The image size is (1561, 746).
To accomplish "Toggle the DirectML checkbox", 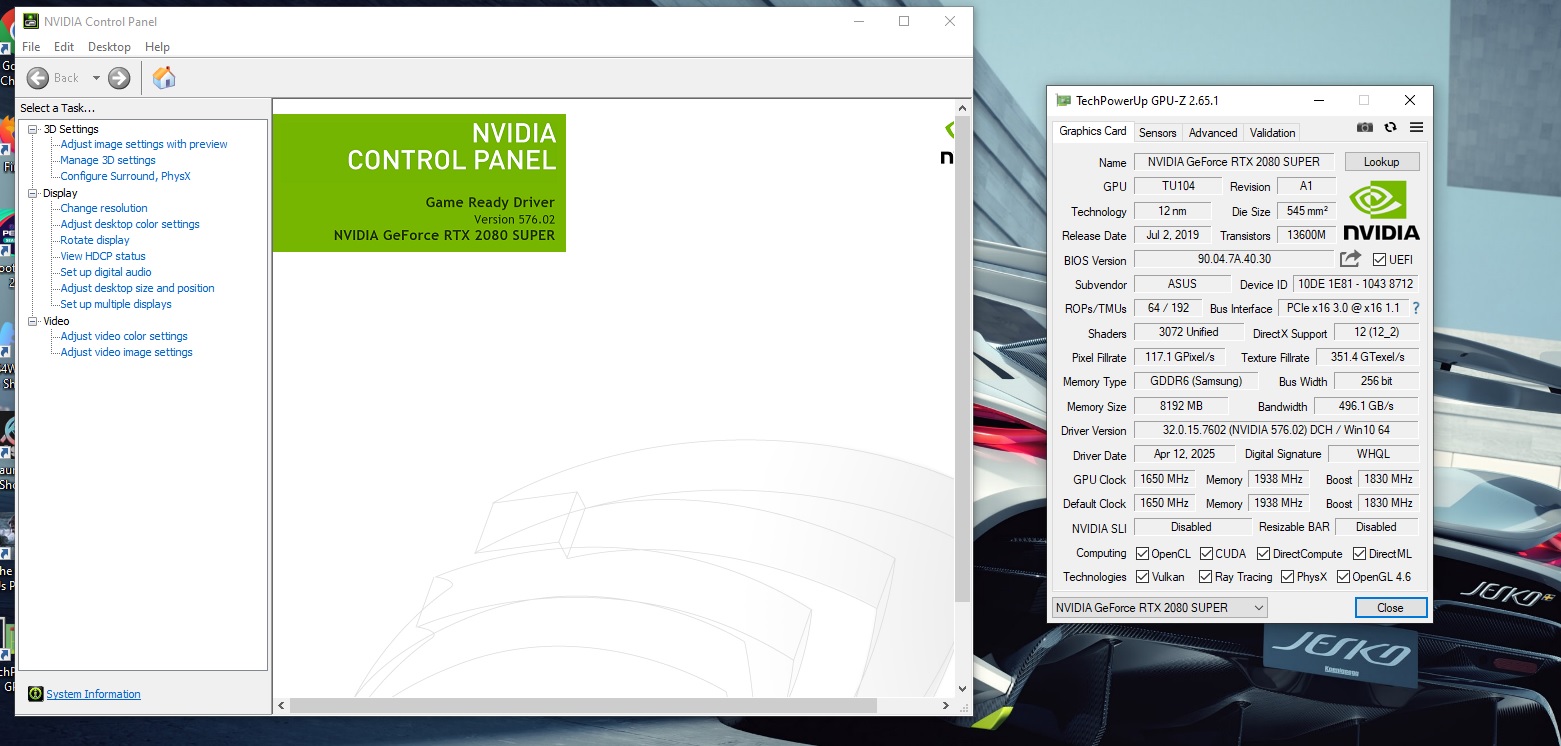I will 1360,553.
